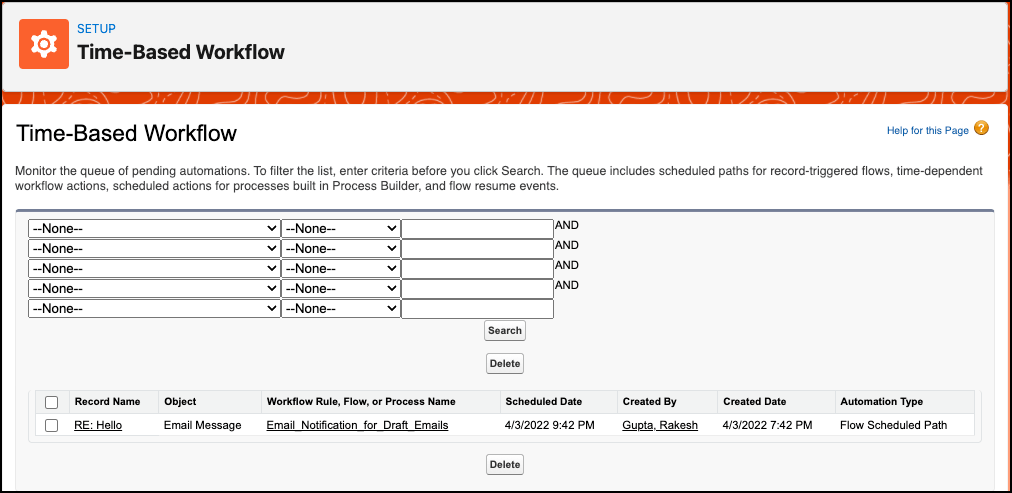Screen dimensions: 1012x493
Task: Click the orange Setup gear icon
Action: [44, 44]
